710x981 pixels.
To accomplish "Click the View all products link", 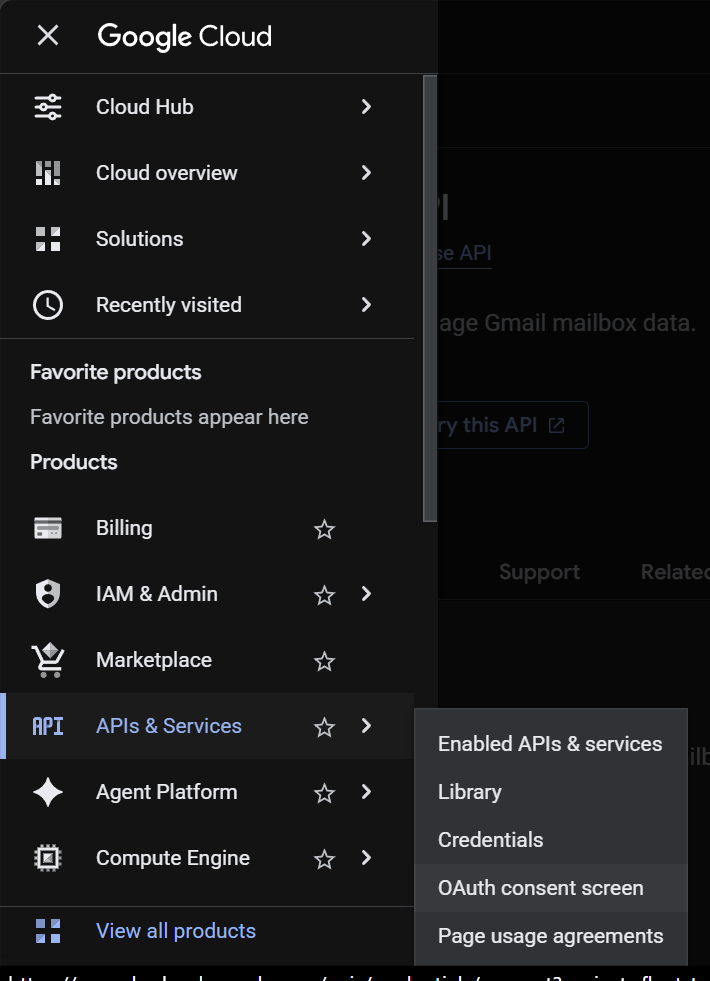I will pyautogui.click(x=176, y=931).
